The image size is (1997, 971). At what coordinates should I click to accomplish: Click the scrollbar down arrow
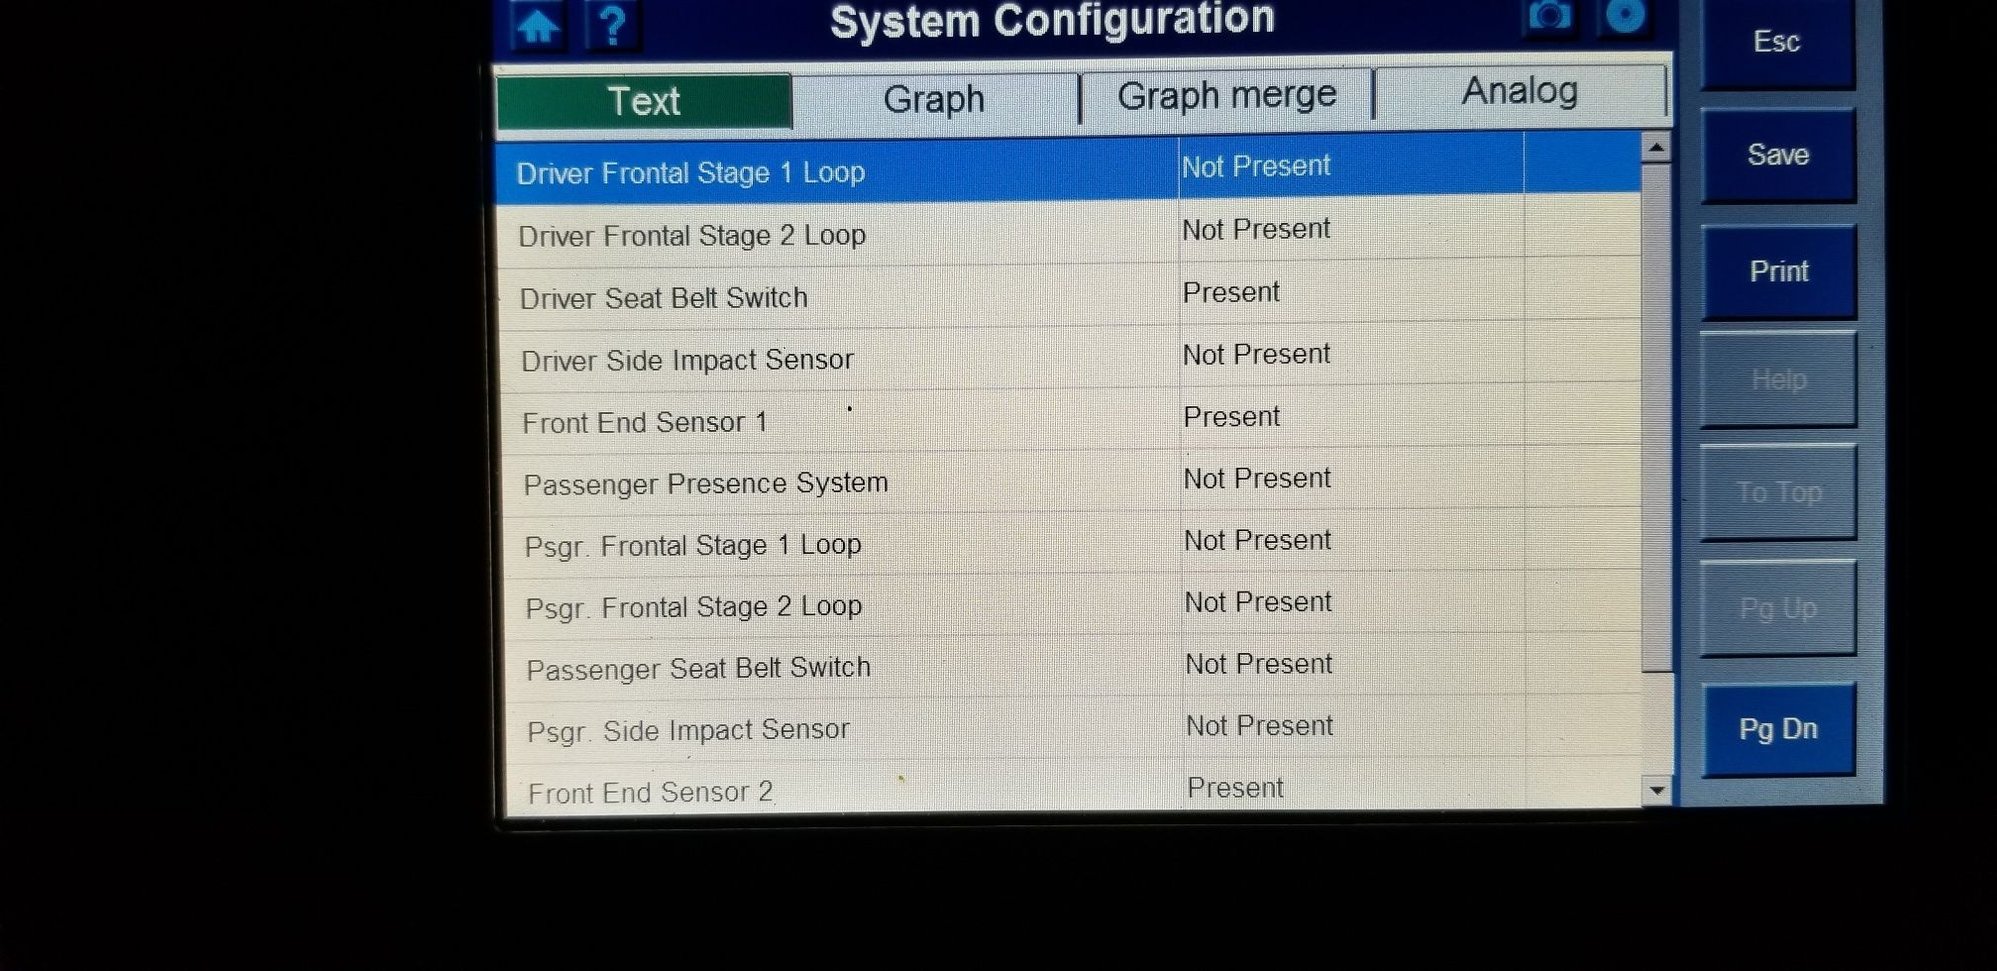tap(1657, 790)
